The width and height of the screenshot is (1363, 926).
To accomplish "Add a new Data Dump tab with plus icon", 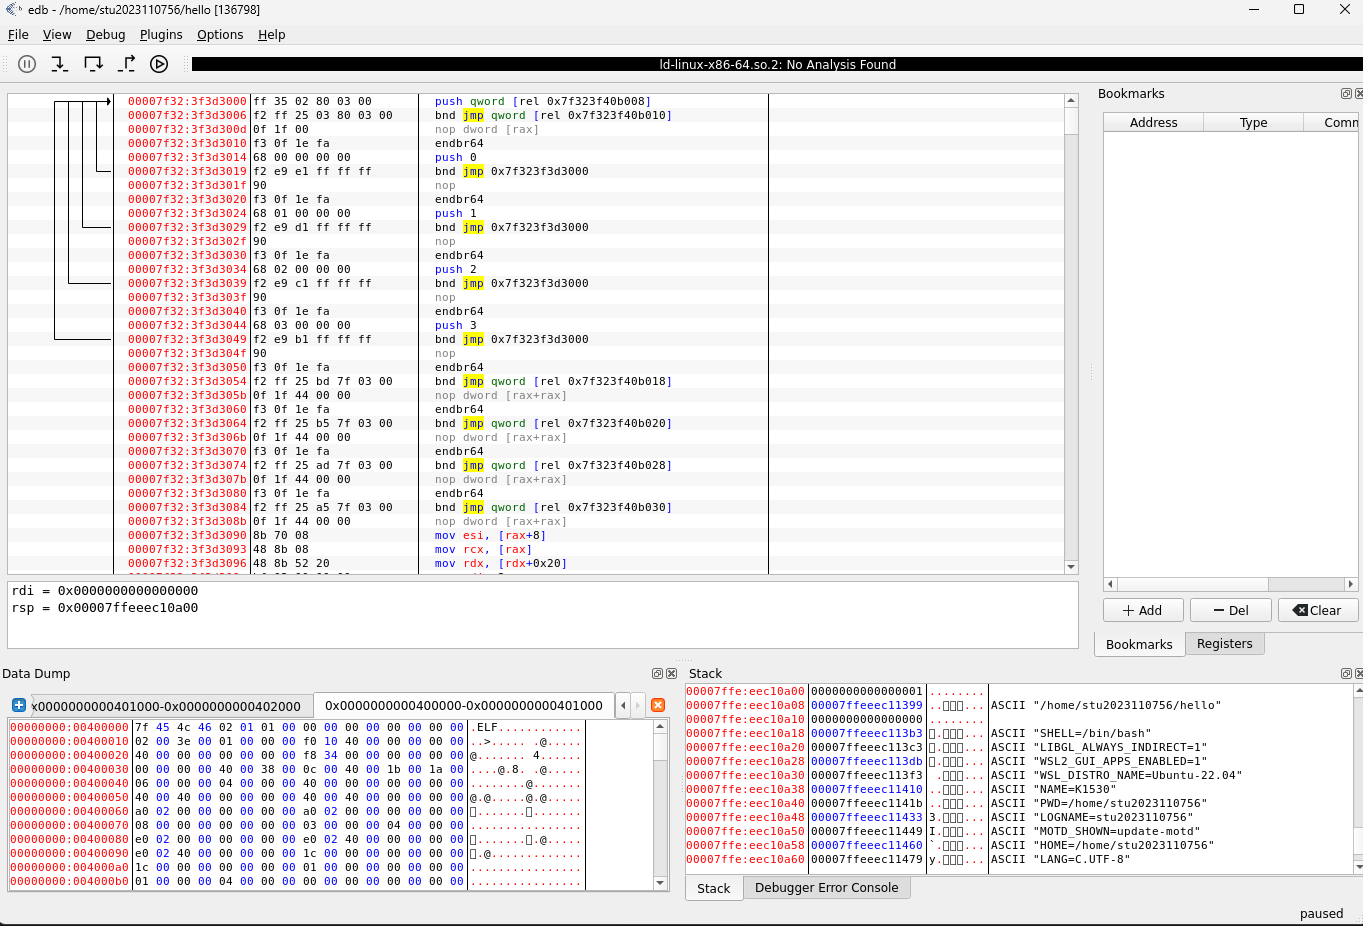I will coord(18,705).
